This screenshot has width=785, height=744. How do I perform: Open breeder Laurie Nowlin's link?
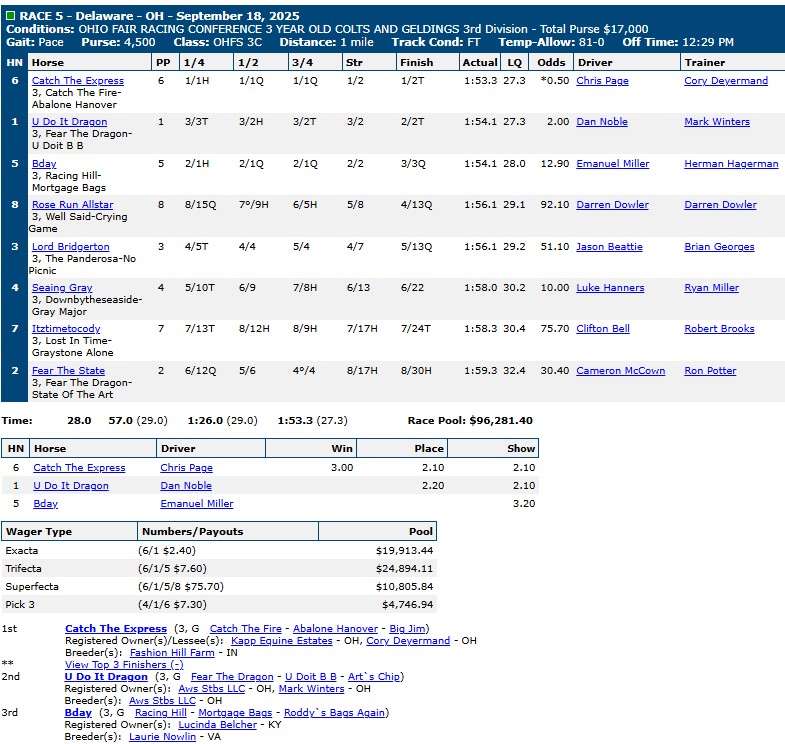(x=164, y=736)
